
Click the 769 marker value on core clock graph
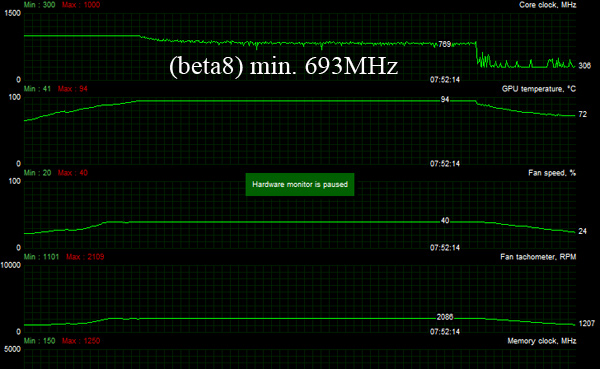(444, 44)
